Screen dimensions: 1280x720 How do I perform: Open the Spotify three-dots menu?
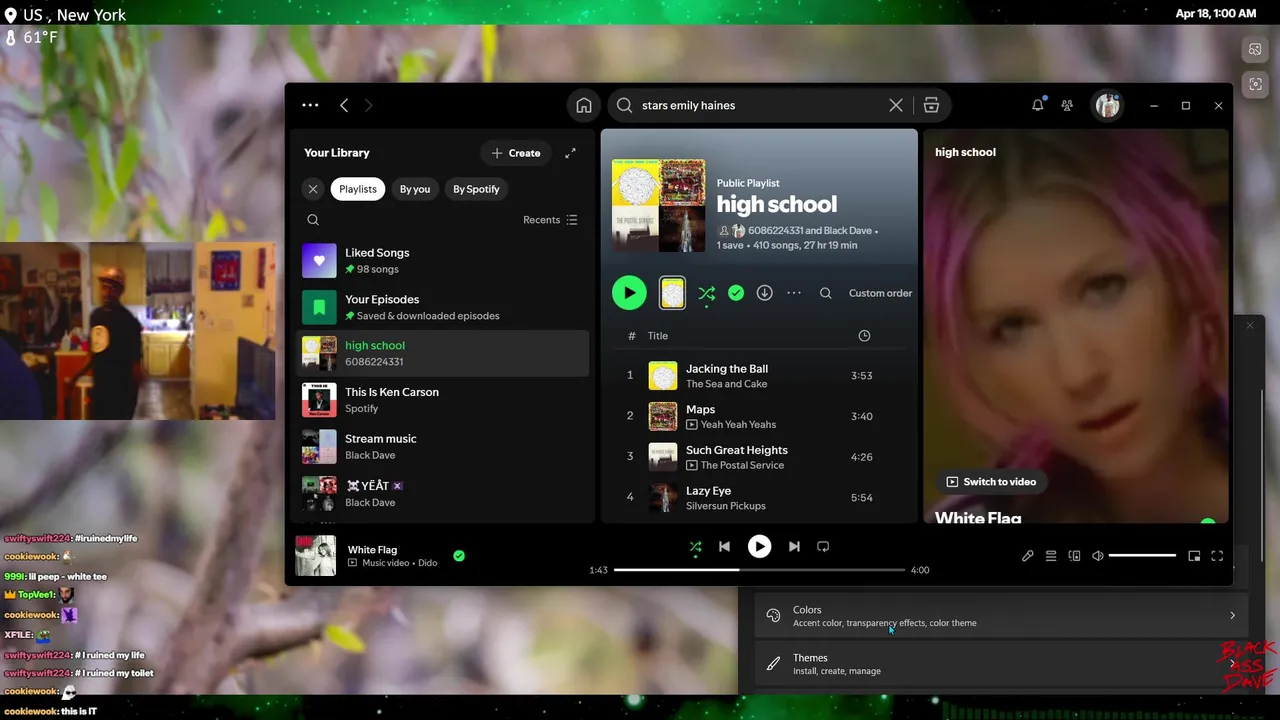310,105
